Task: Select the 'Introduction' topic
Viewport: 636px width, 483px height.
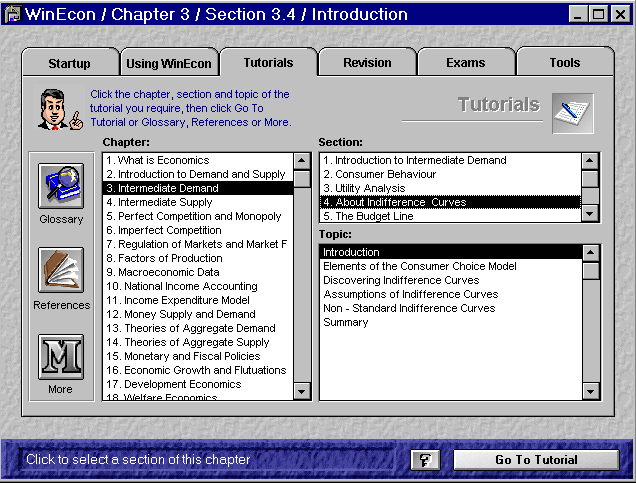Action: click(x=451, y=252)
